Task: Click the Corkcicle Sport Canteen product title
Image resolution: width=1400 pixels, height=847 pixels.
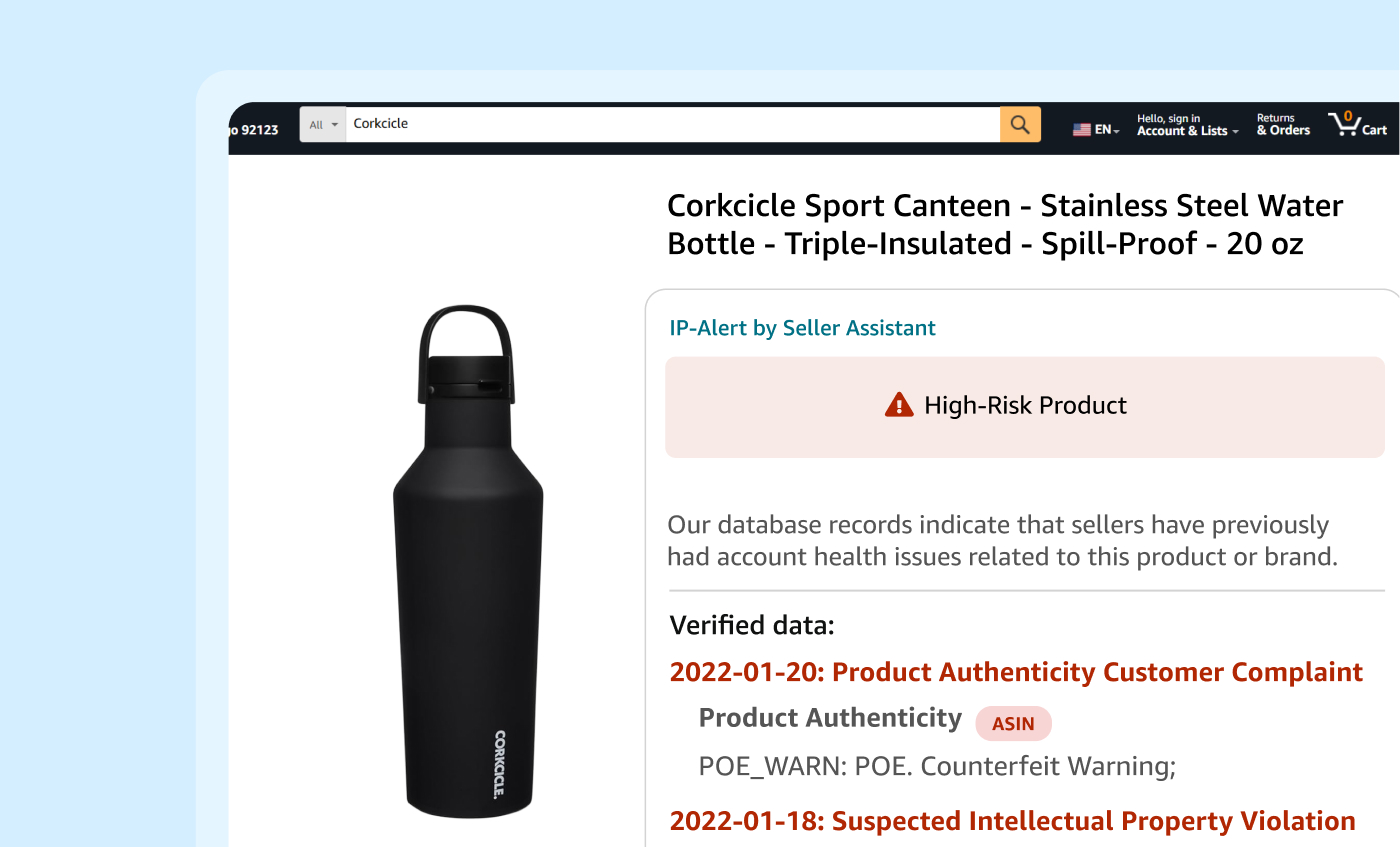Action: (x=1004, y=225)
